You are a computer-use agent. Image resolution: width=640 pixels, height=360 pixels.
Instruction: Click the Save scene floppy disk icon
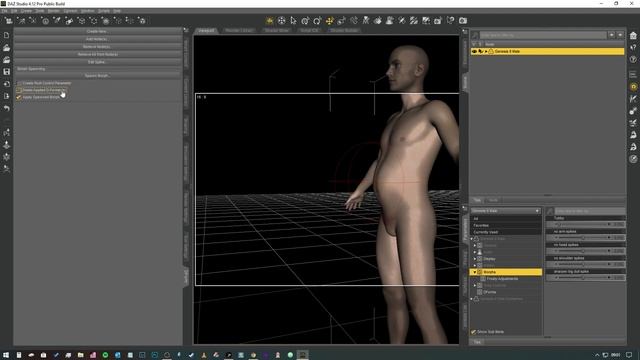pos(7,72)
